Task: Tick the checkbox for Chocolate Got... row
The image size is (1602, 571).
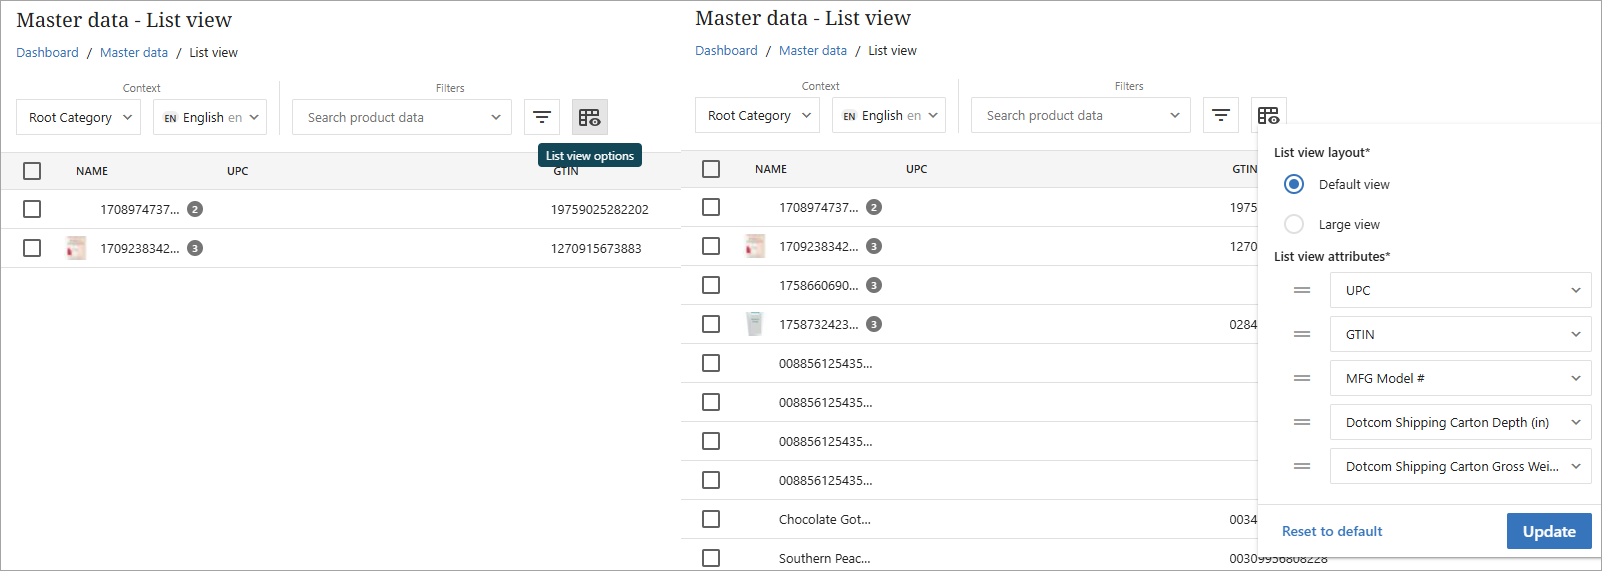Action: click(x=711, y=519)
